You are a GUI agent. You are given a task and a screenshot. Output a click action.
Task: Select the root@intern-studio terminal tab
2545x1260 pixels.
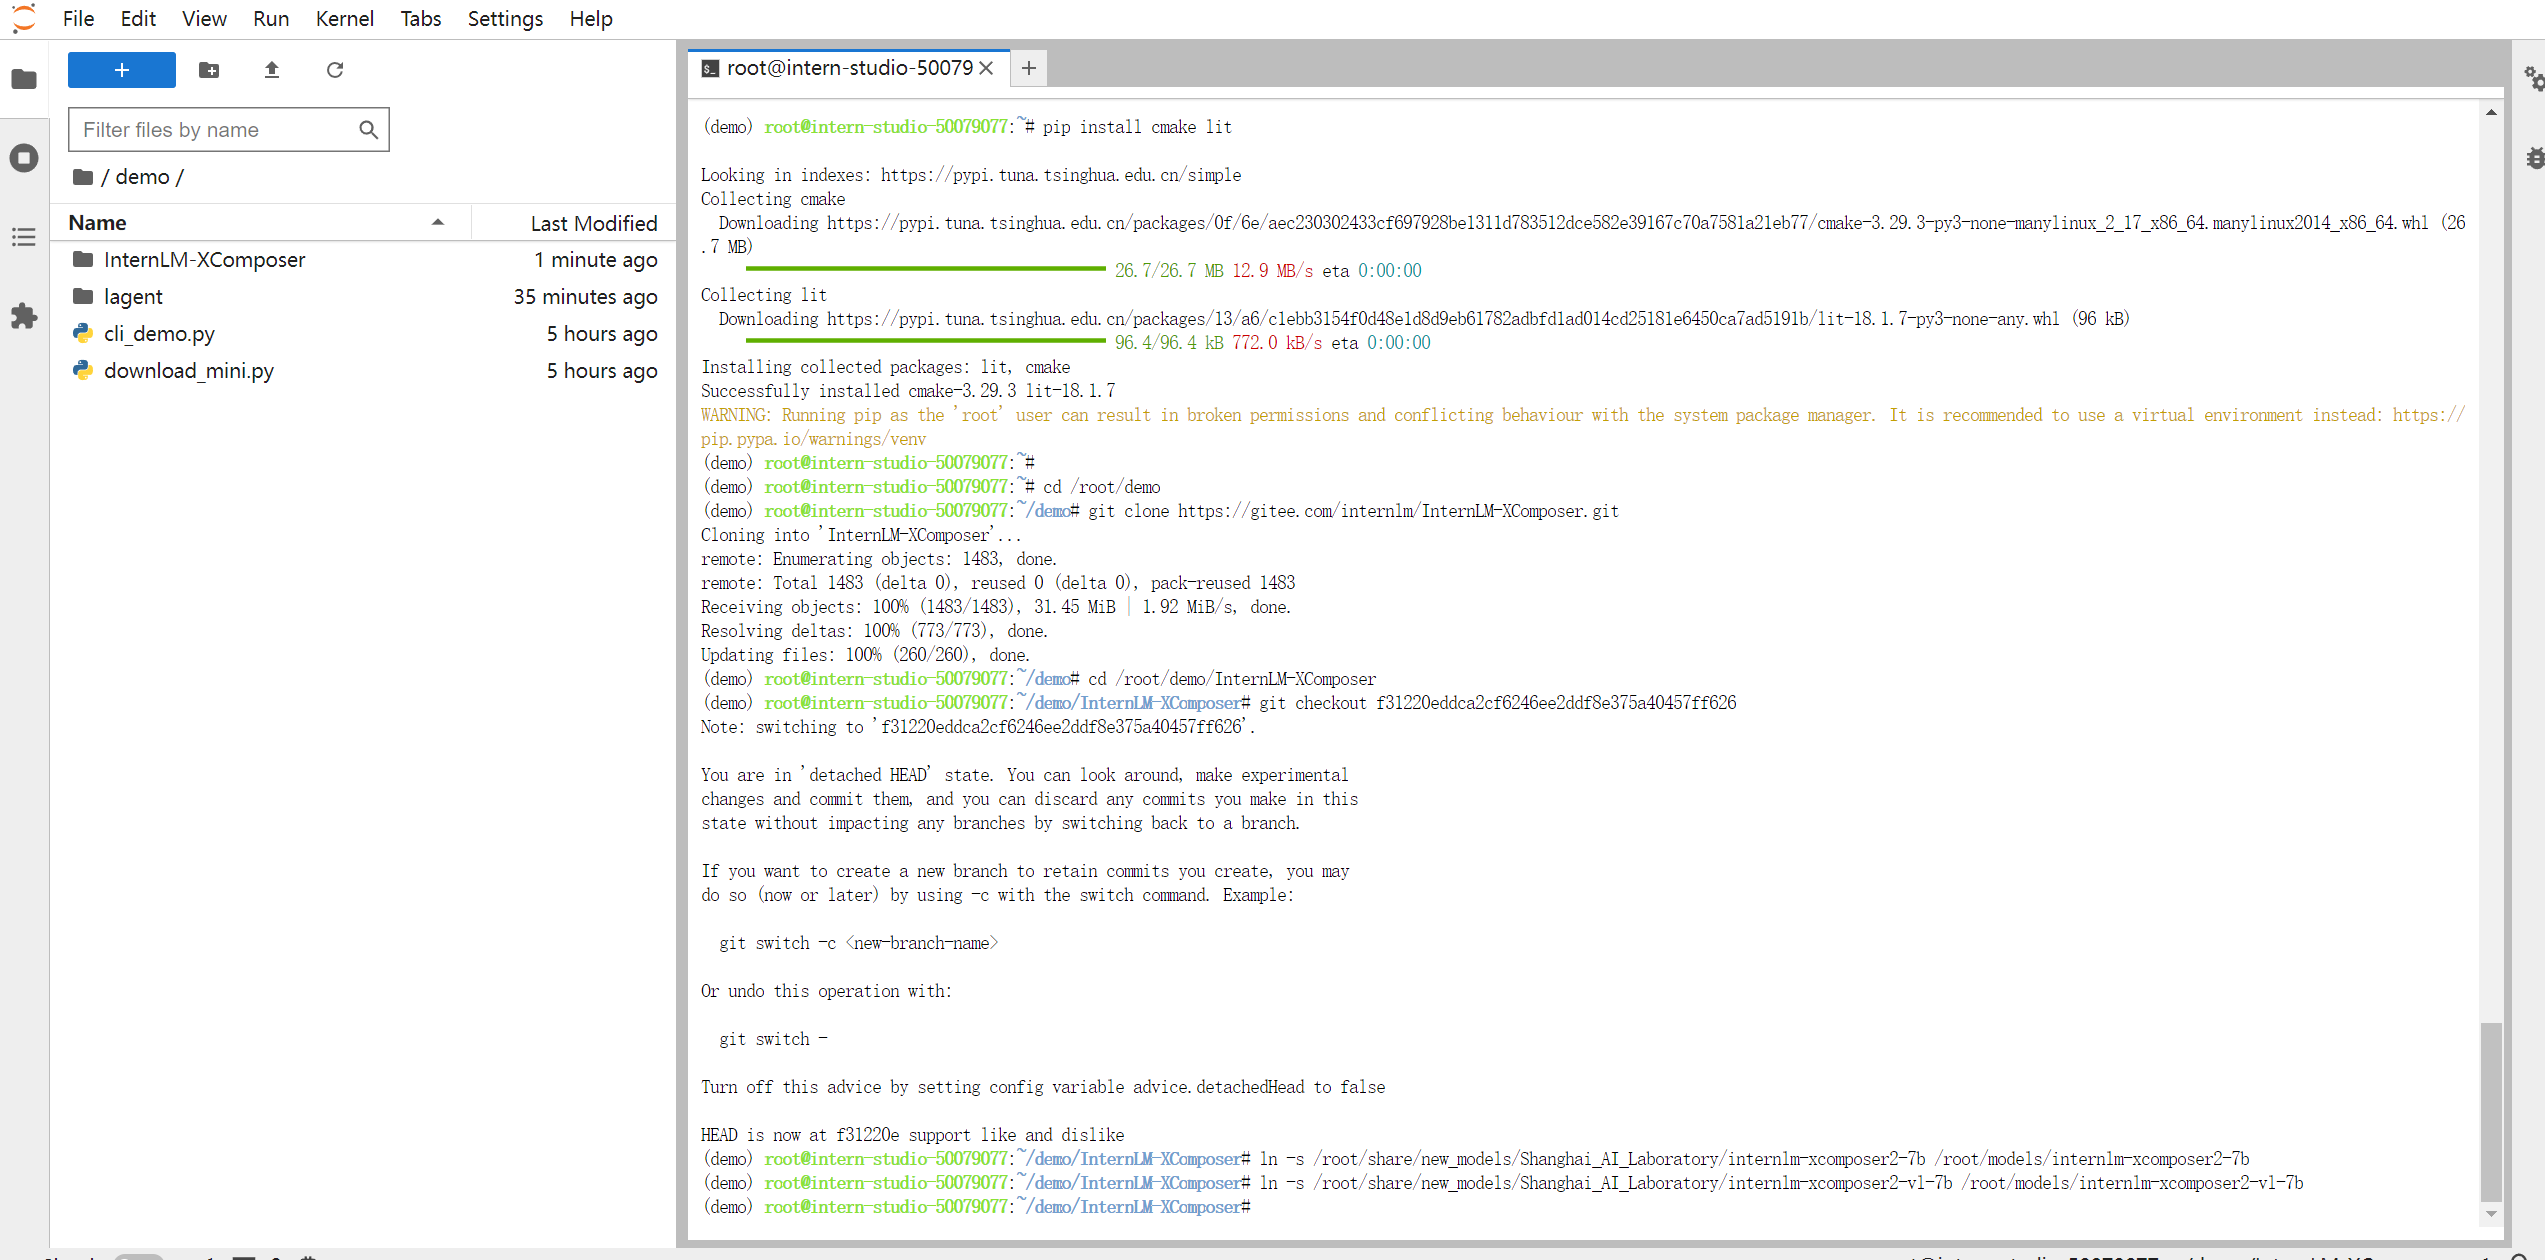click(848, 68)
